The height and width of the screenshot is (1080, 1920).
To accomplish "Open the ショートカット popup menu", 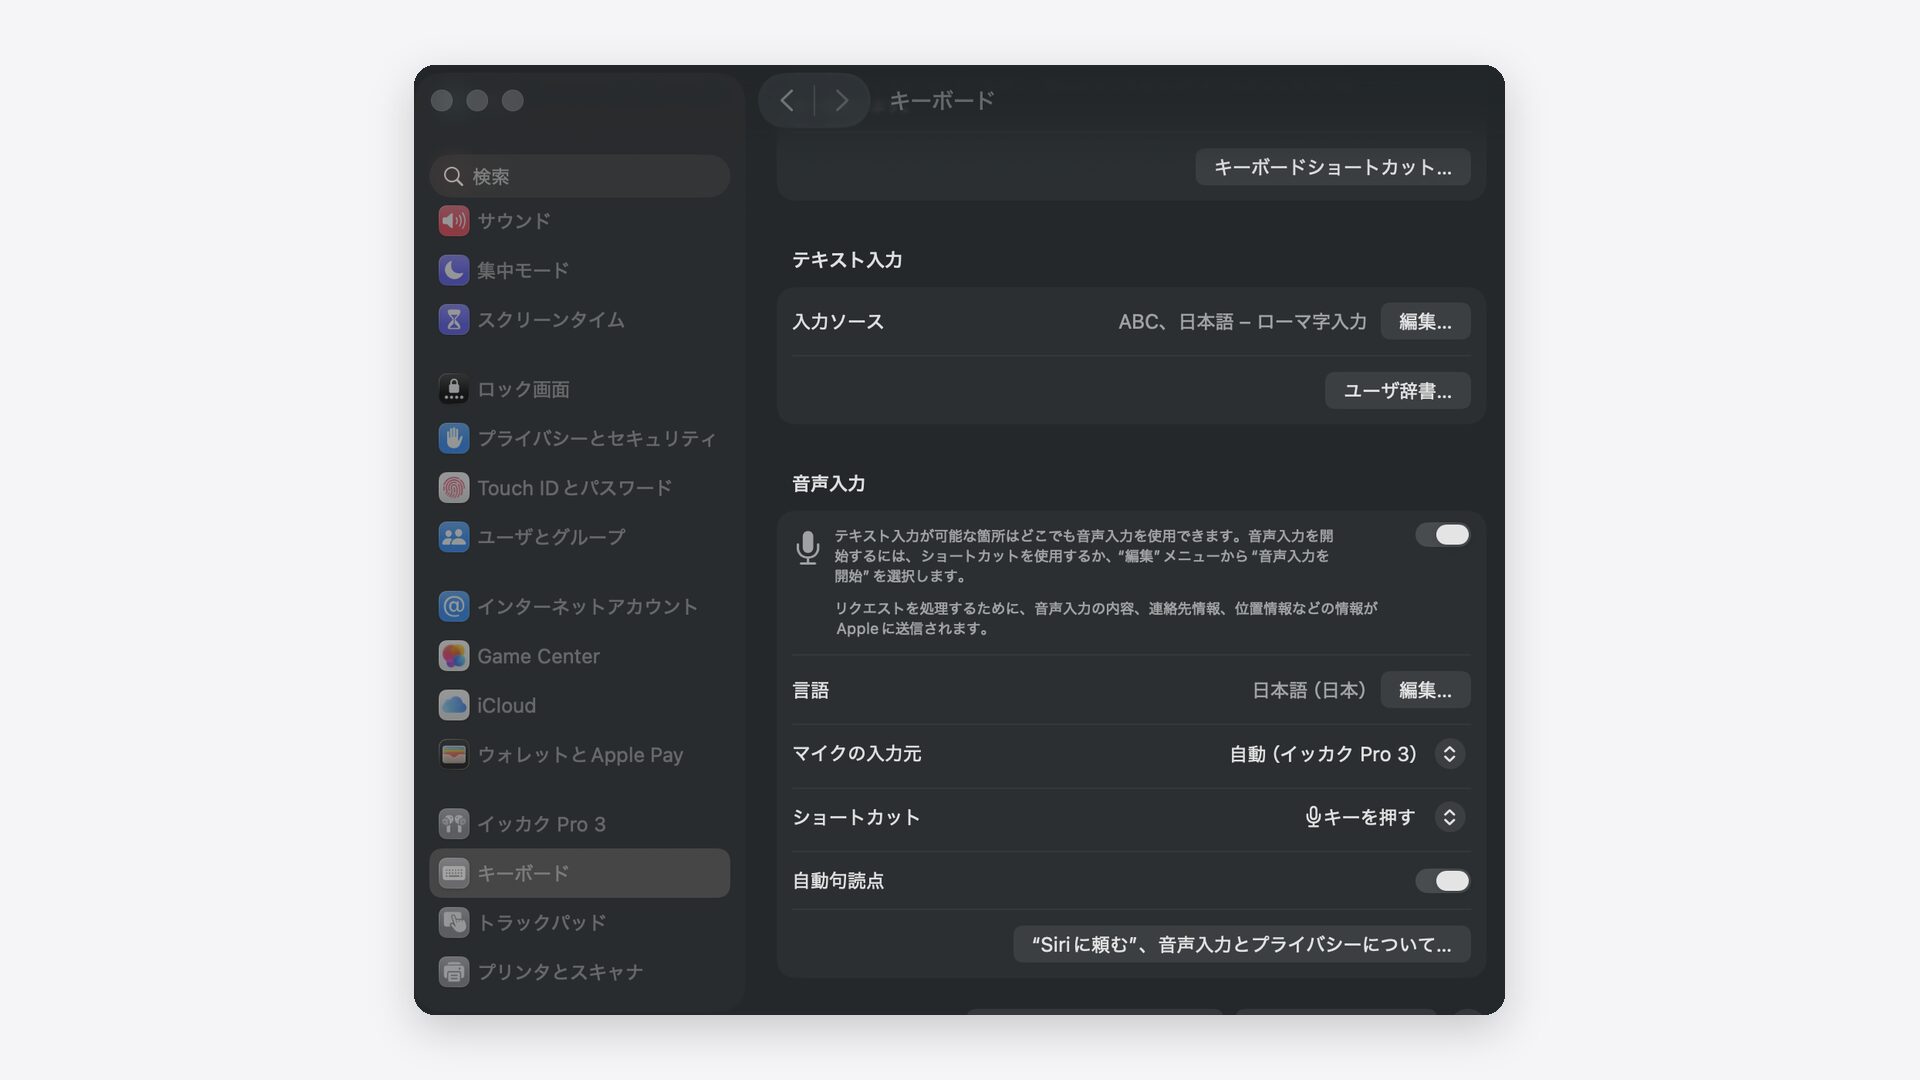I will pyautogui.click(x=1449, y=817).
